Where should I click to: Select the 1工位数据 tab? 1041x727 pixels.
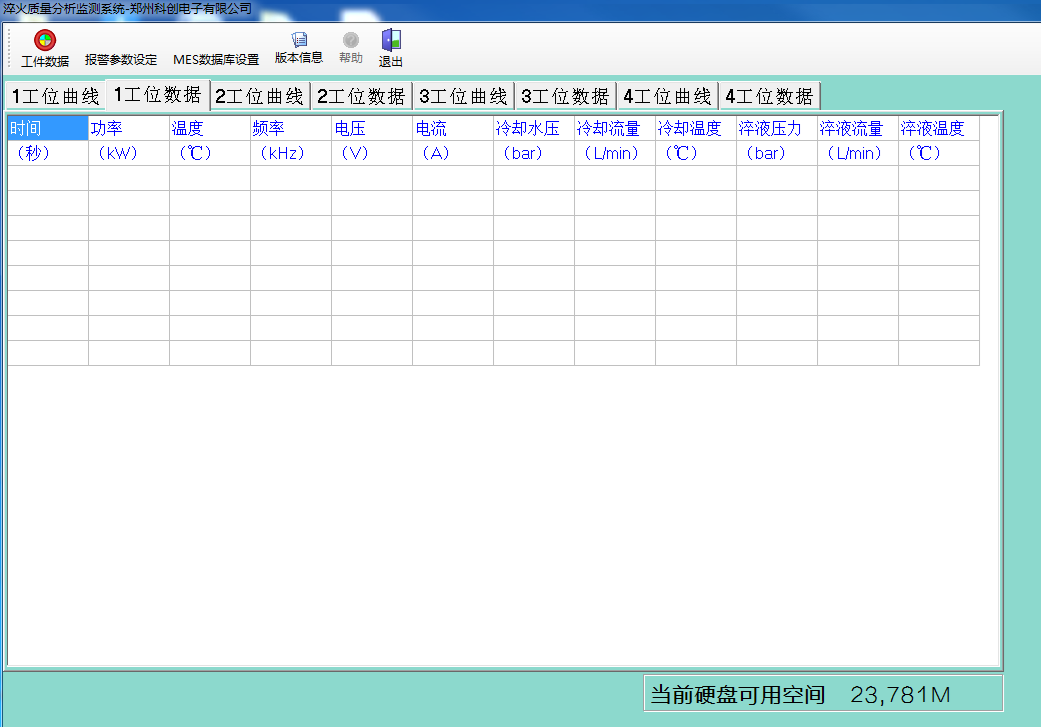pos(158,95)
